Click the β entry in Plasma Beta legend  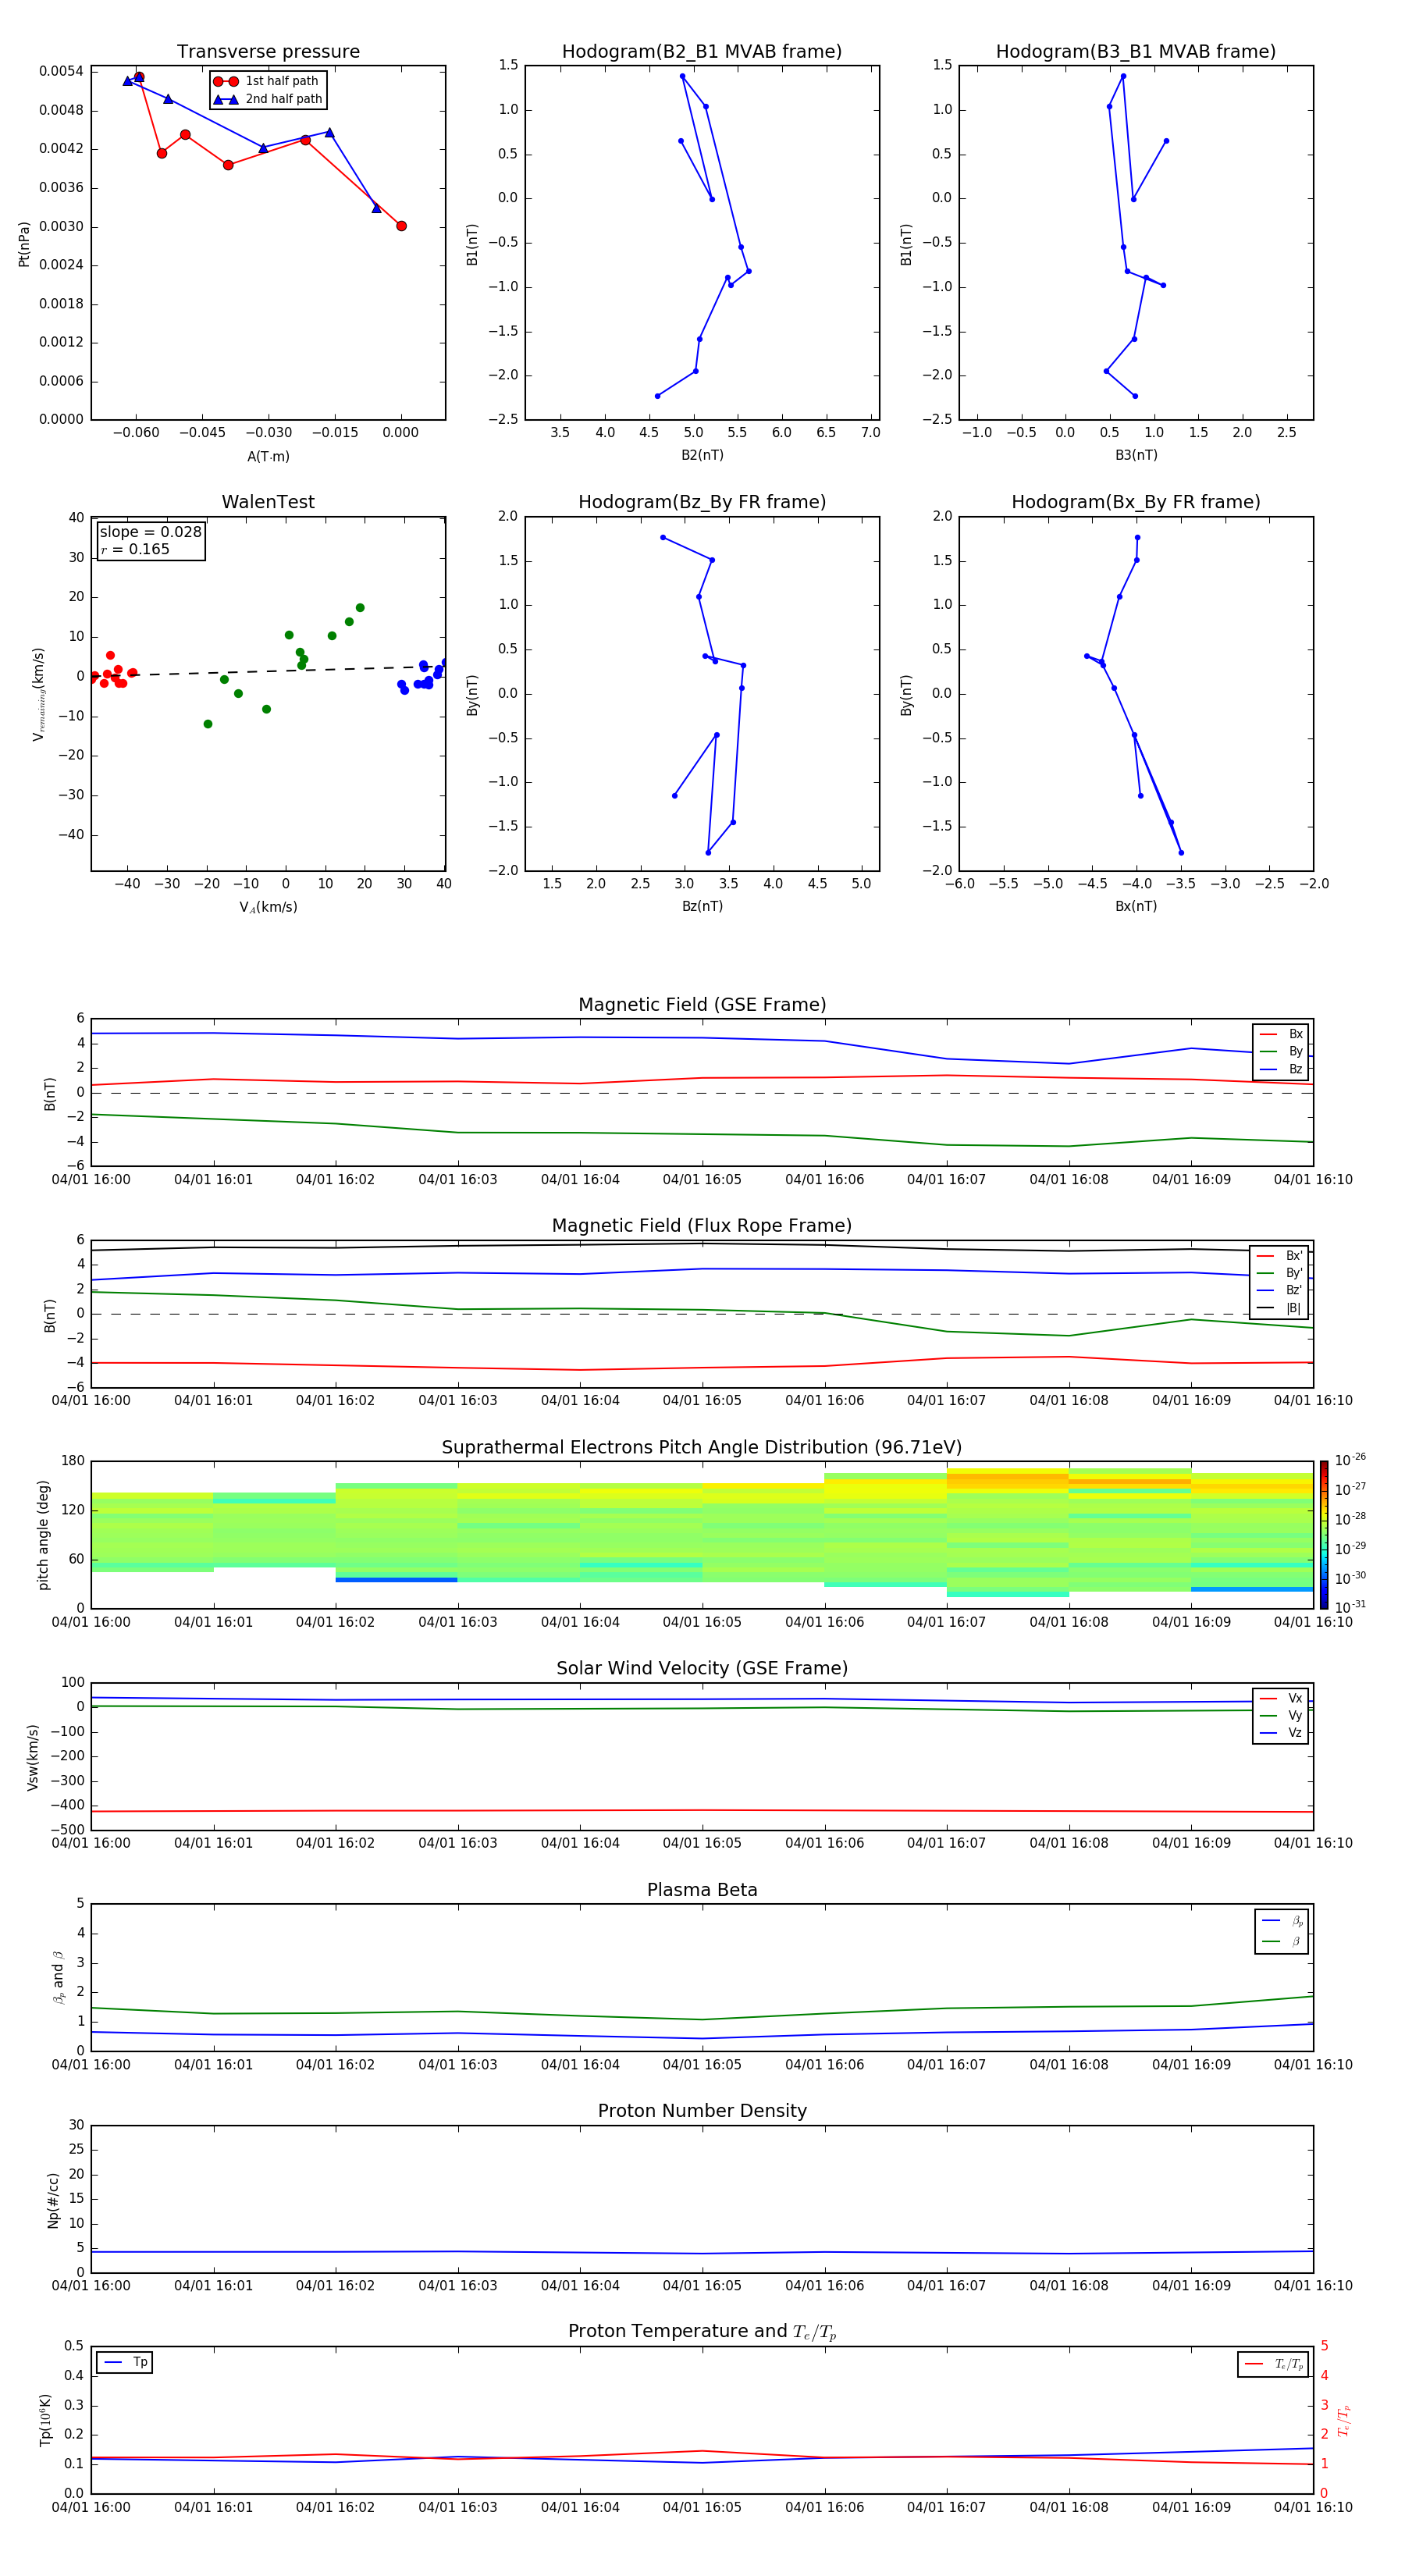[x=1282, y=1941]
